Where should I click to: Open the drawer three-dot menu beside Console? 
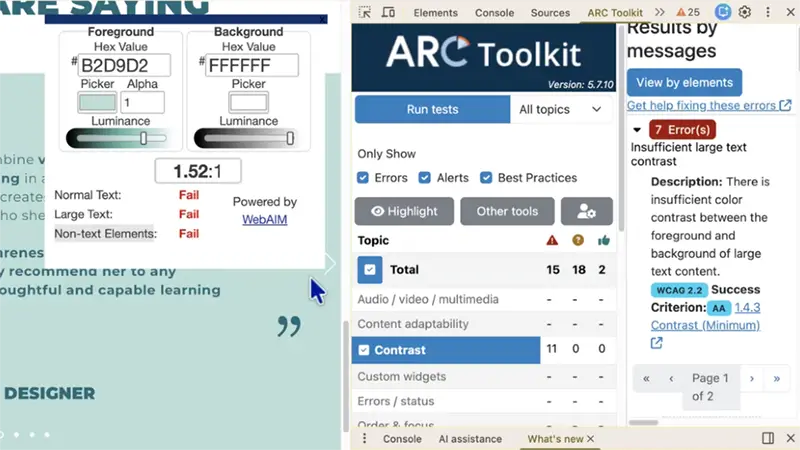tap(364, 438)
